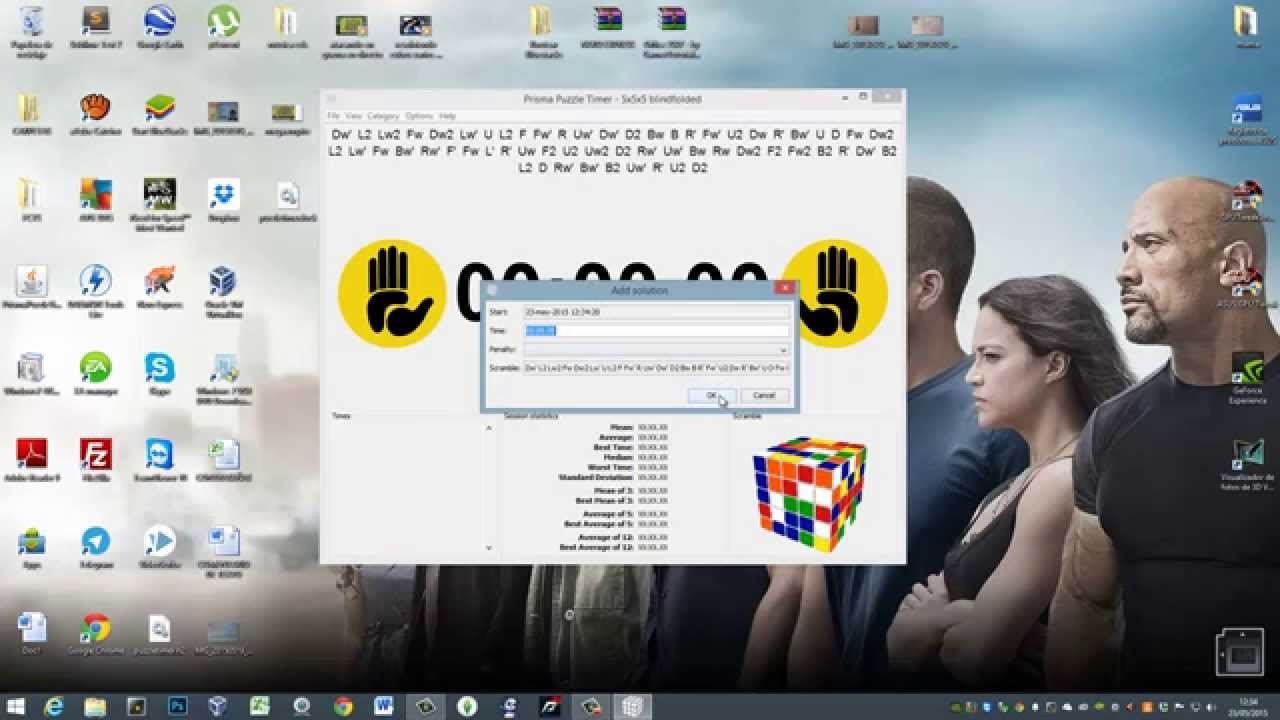Close the Add solution dialog

[784, 289]
